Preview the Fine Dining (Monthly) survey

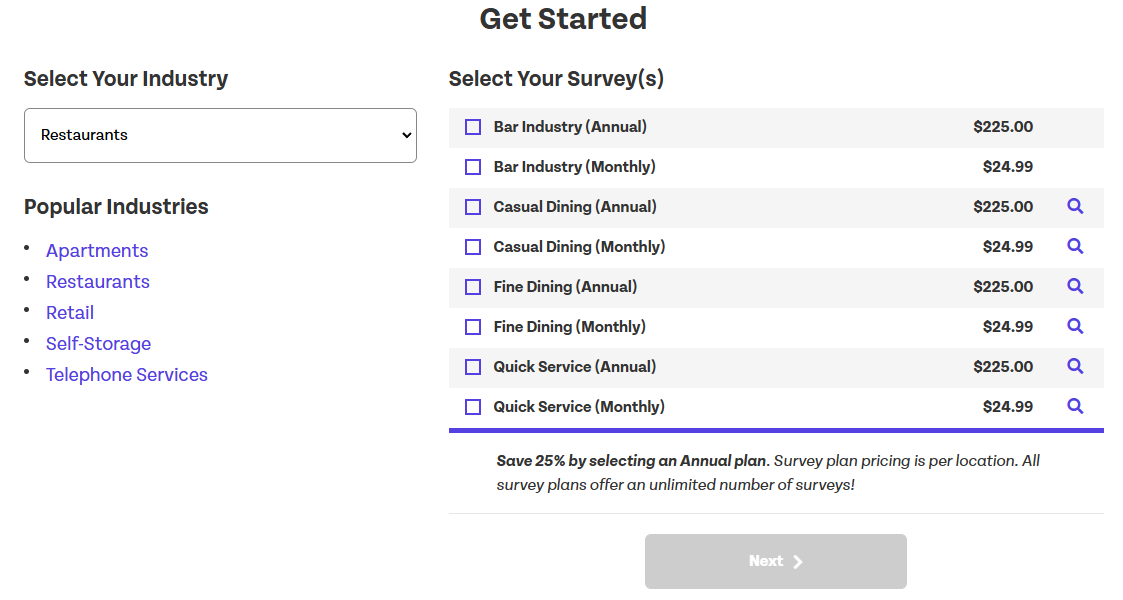tap(1075, 326)
